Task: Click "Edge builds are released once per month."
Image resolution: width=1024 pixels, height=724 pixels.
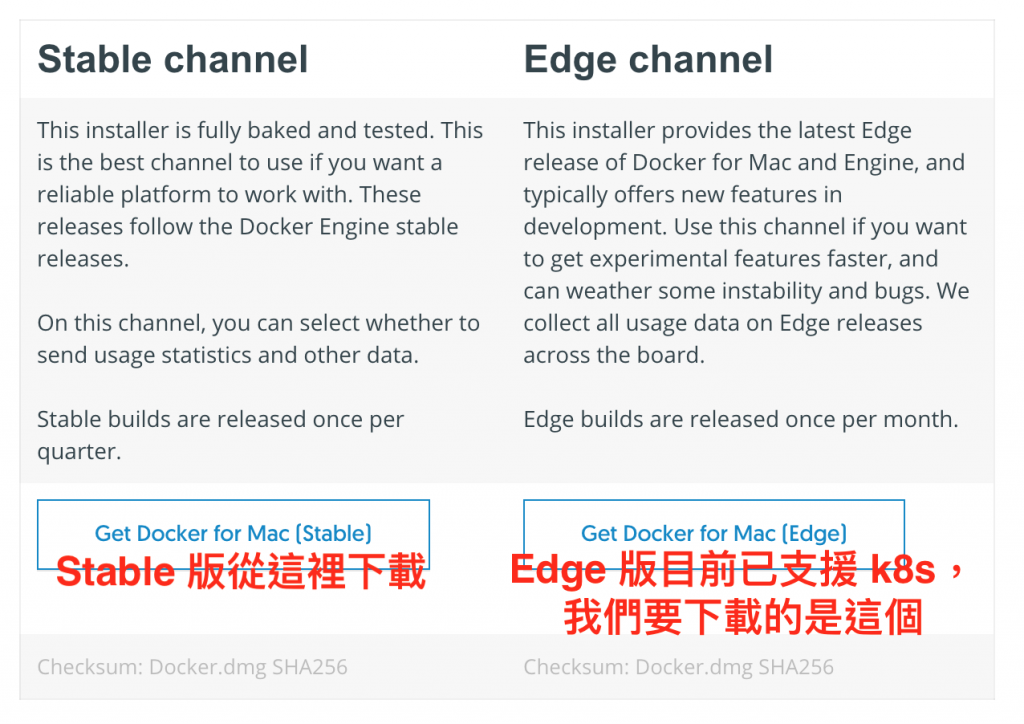Action: click(741, 419)
